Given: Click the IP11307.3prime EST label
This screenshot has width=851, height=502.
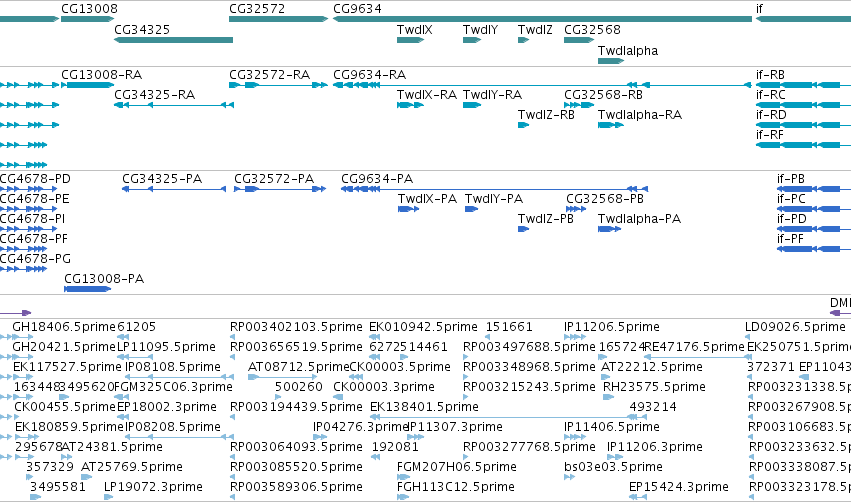Looking at the screenshot, I should click(x=455, y=427).
